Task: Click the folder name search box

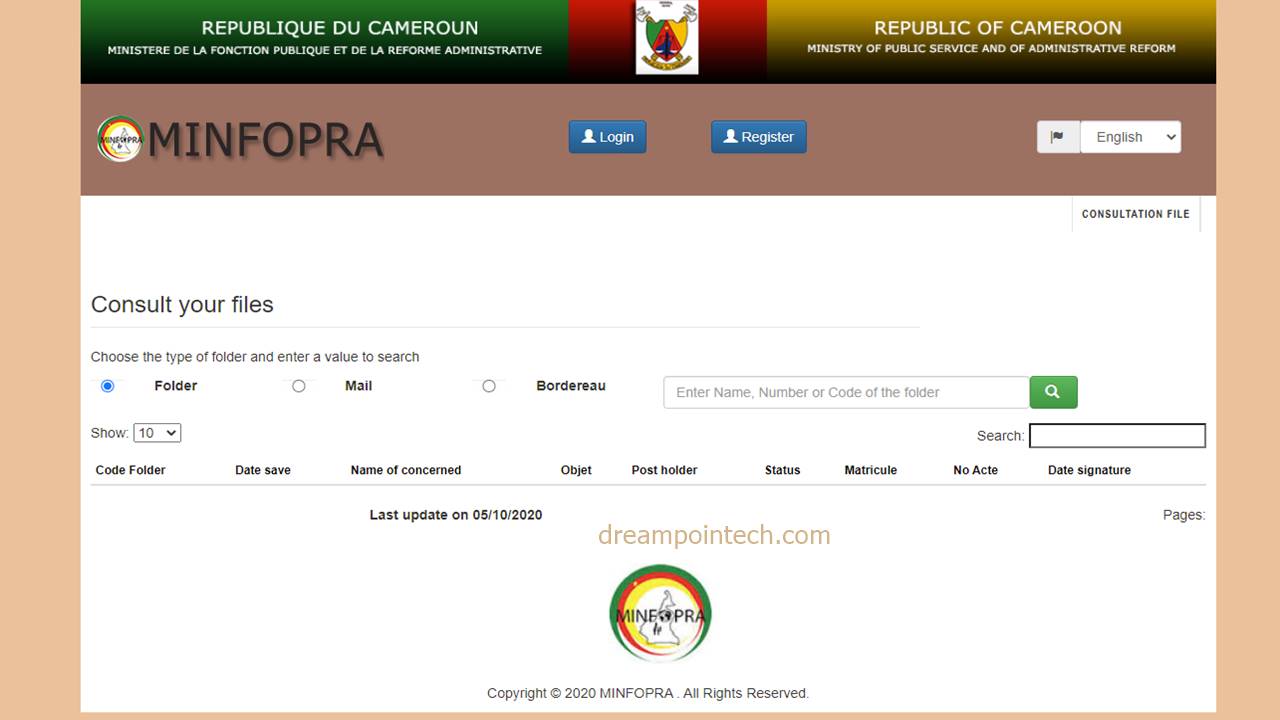Action: tap(845, 392)
